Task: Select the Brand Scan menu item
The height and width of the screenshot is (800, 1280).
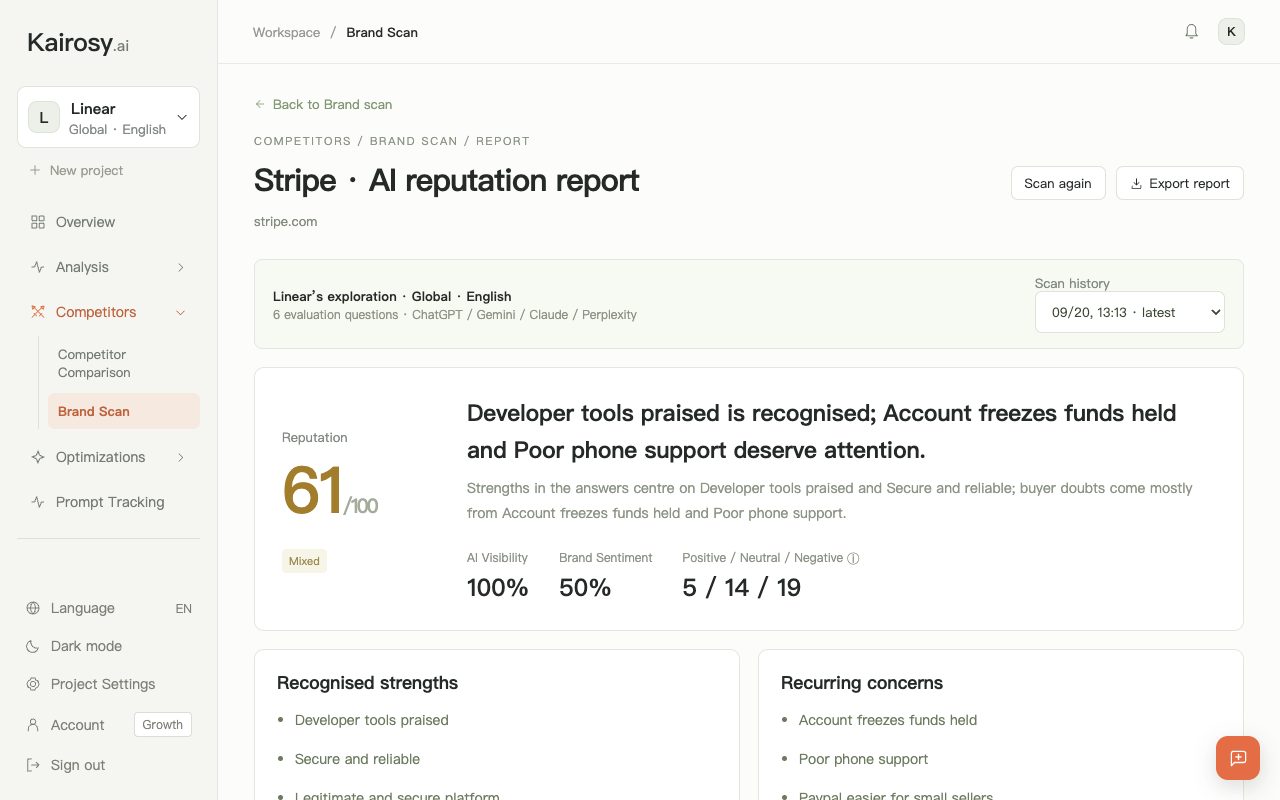Action: point(123,411)
